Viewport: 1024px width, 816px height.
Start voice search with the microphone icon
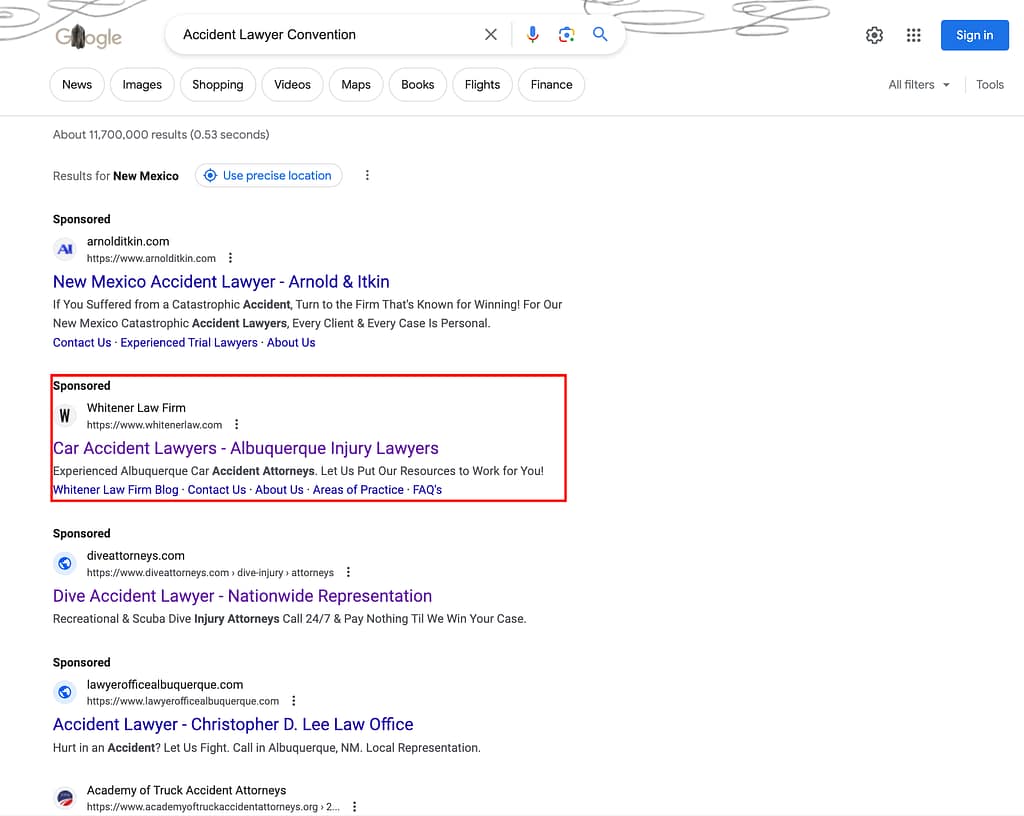click(x=532, y=35)
